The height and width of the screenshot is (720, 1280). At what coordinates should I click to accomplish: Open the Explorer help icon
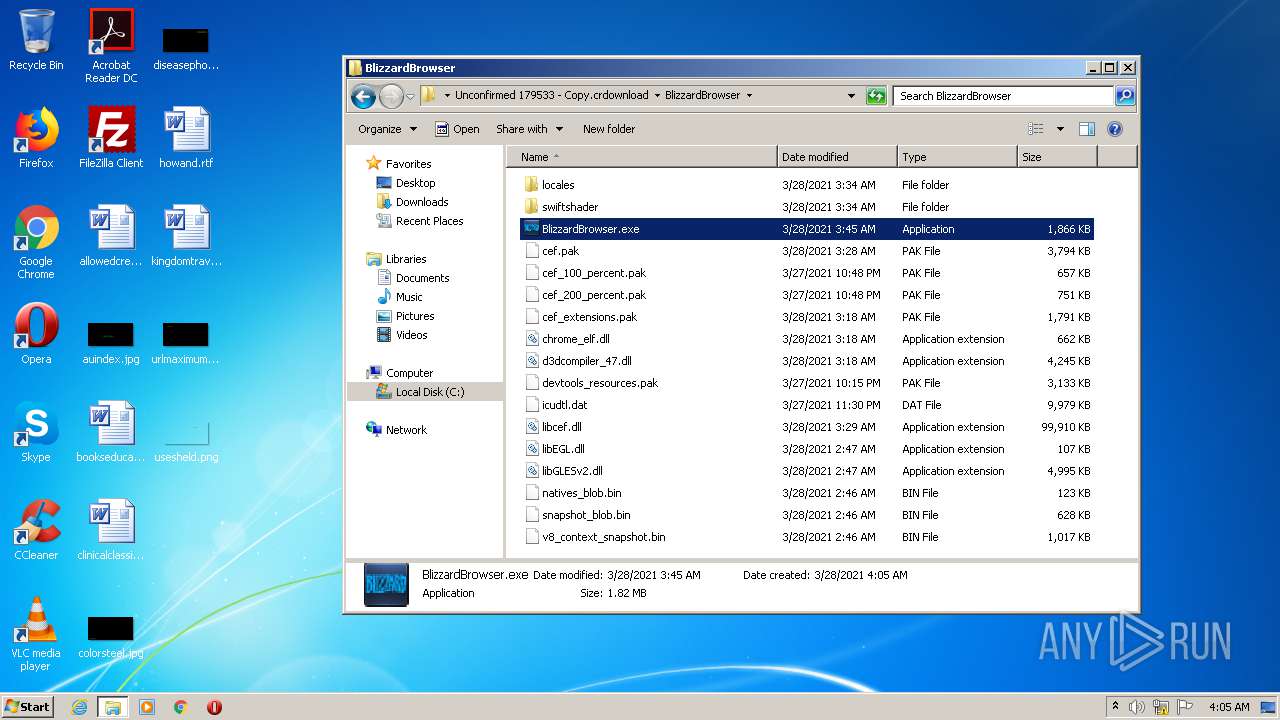(1115, 129)
